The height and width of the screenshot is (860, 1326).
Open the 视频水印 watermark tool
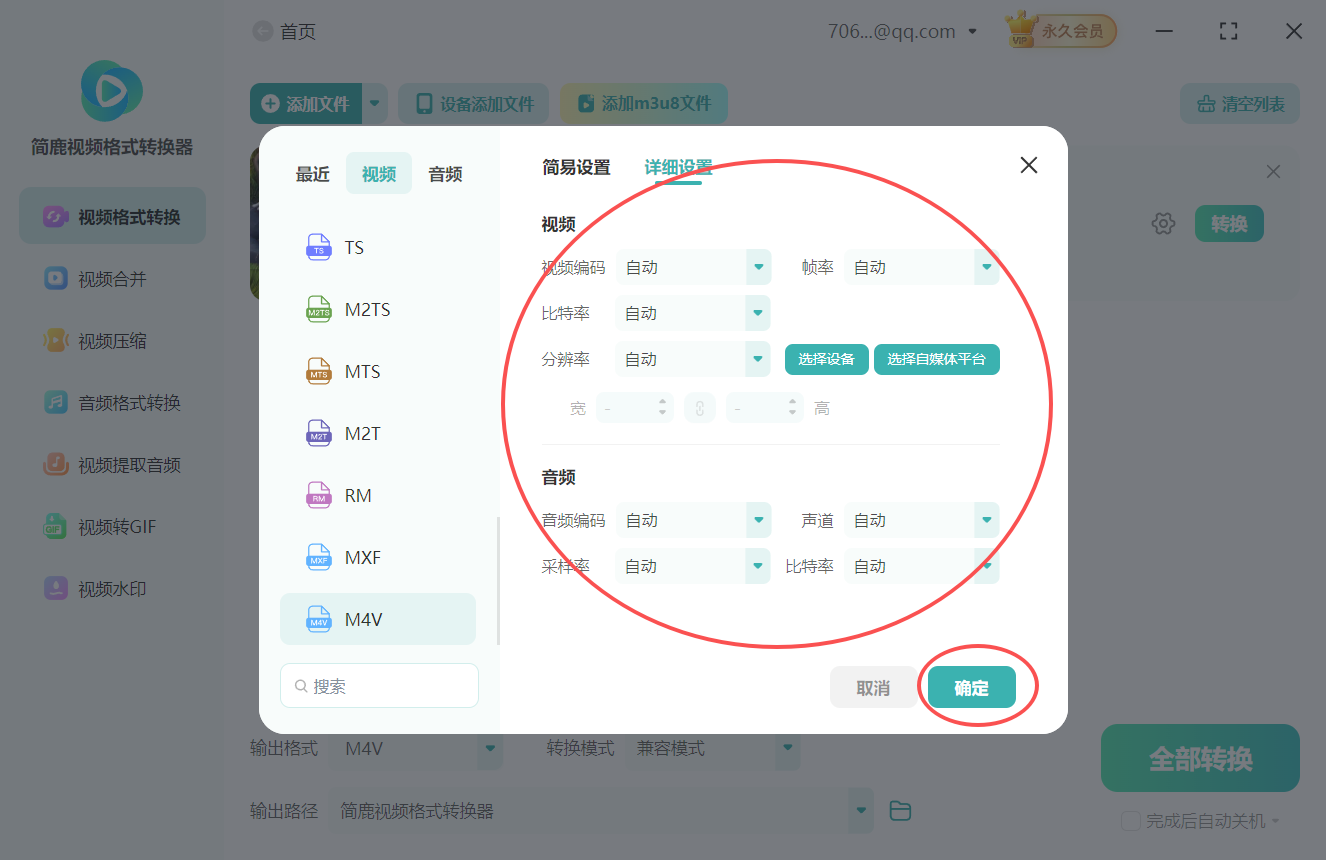click(x=111, y=588)
